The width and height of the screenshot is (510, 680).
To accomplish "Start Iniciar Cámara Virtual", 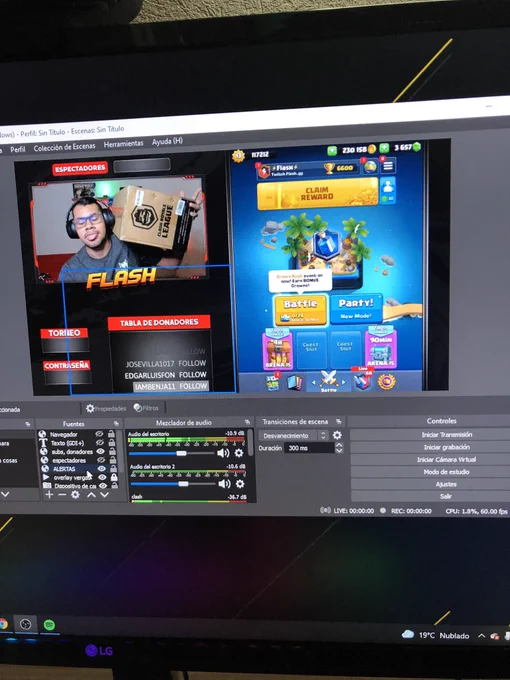I will click(446, 459).
